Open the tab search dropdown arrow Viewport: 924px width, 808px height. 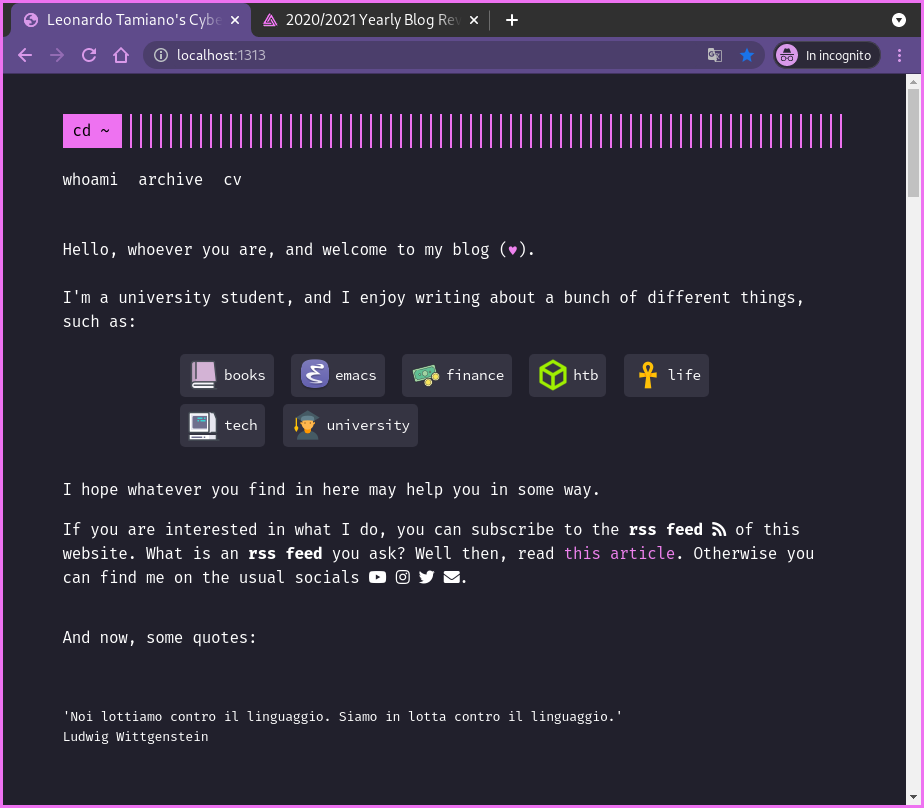click(x=899, y=20)
